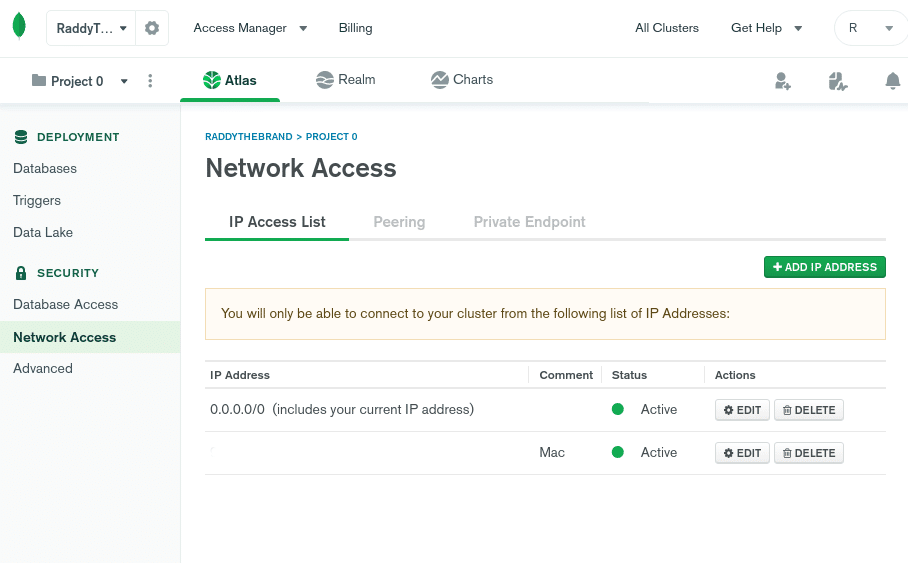Image resolution: width=908 pixels, height=563 pixels.
Task: Switch to the Private Endpoint tab
Action: 529,222
